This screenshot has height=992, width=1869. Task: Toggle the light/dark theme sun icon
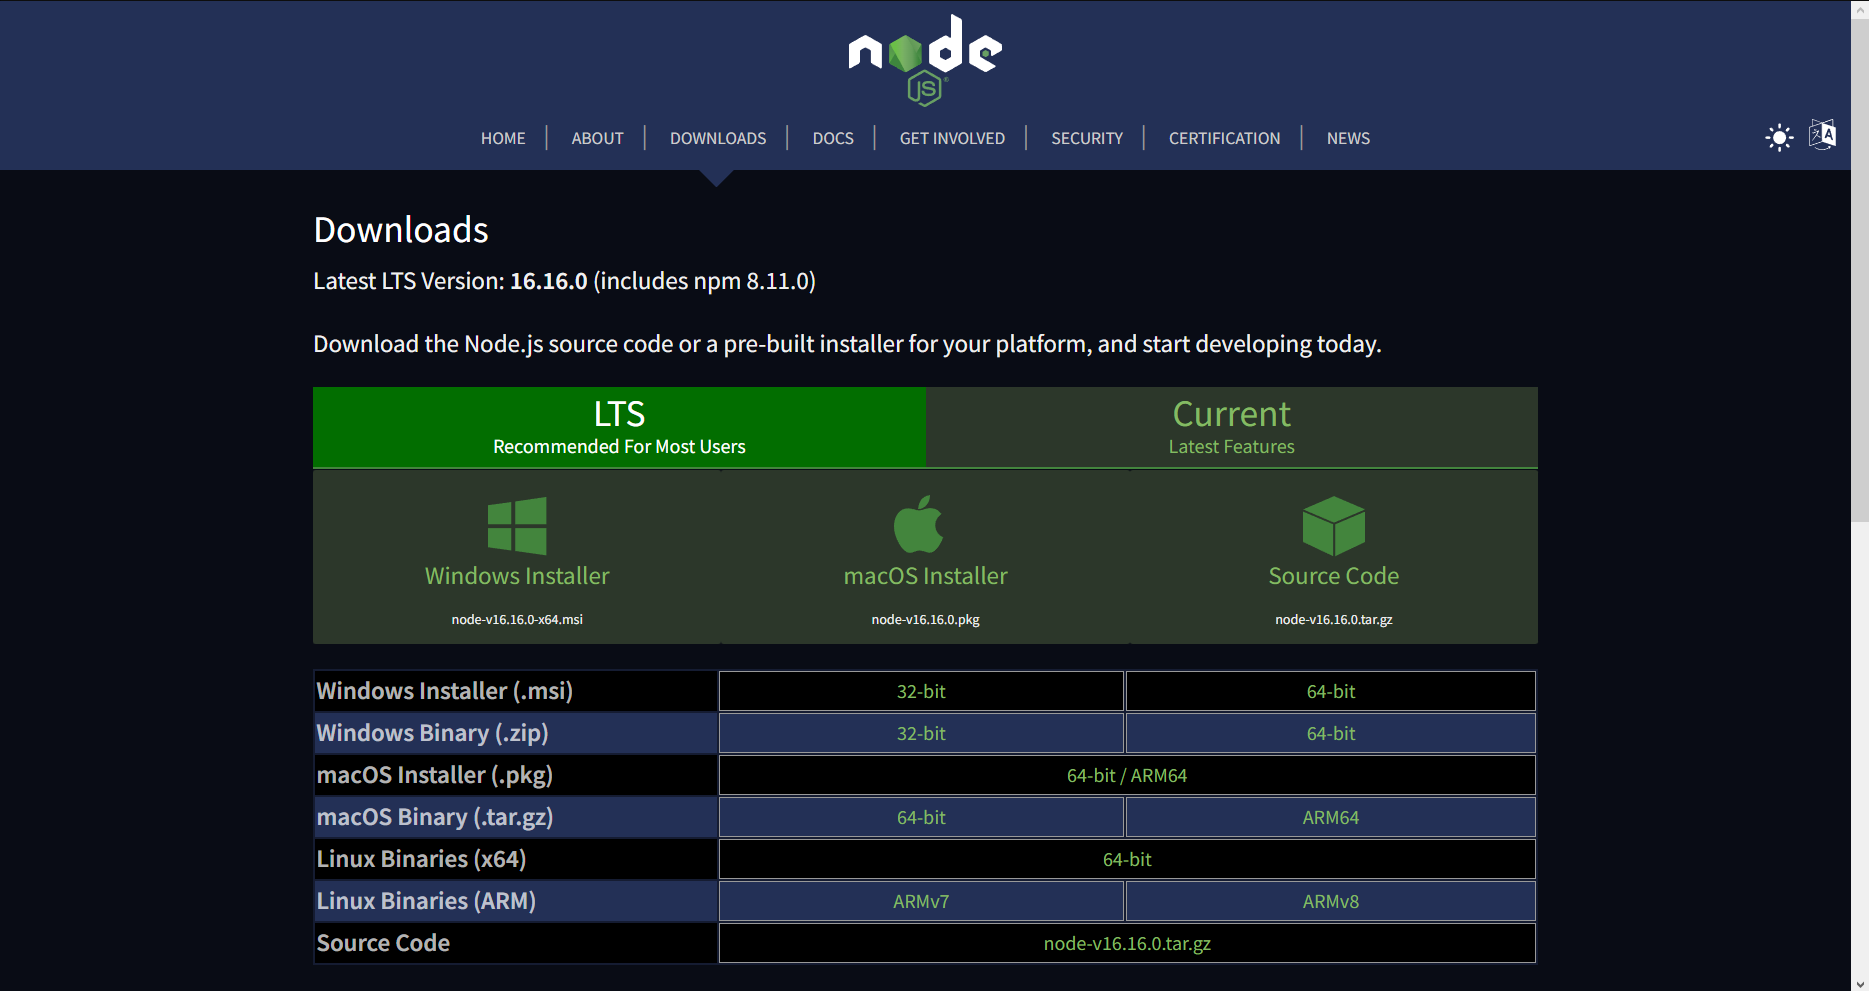1779,137
